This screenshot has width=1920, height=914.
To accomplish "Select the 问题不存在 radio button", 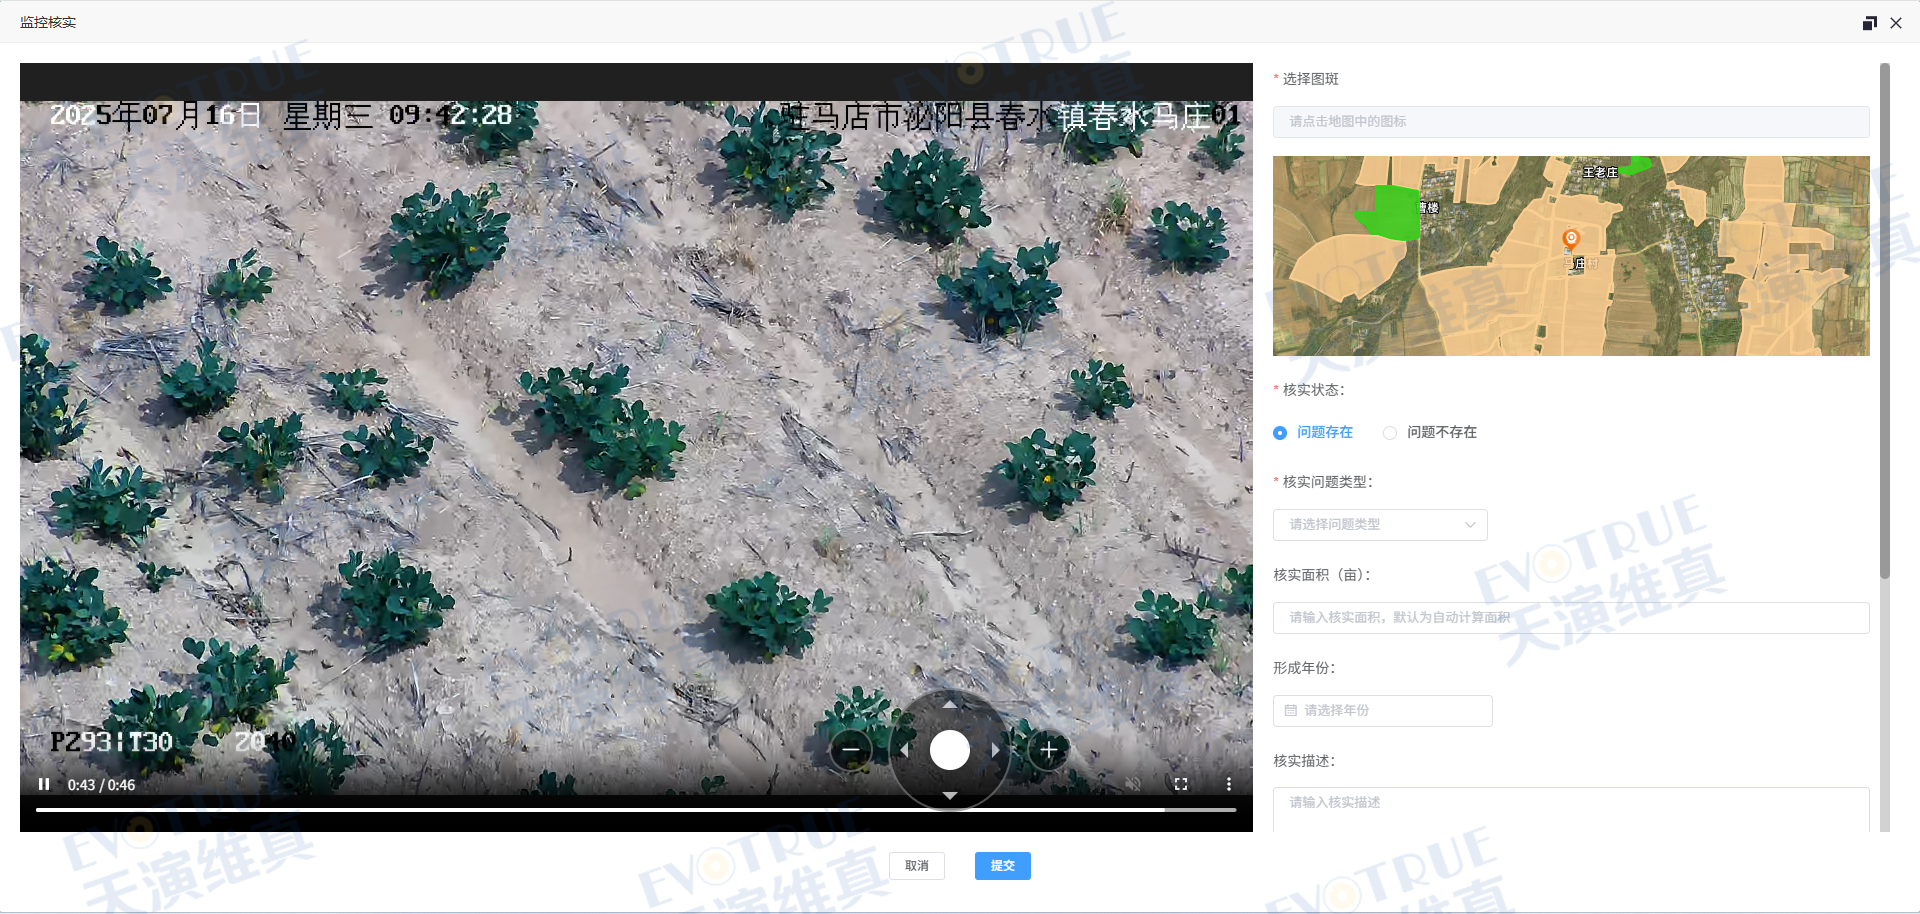I will pos(1390,433).
